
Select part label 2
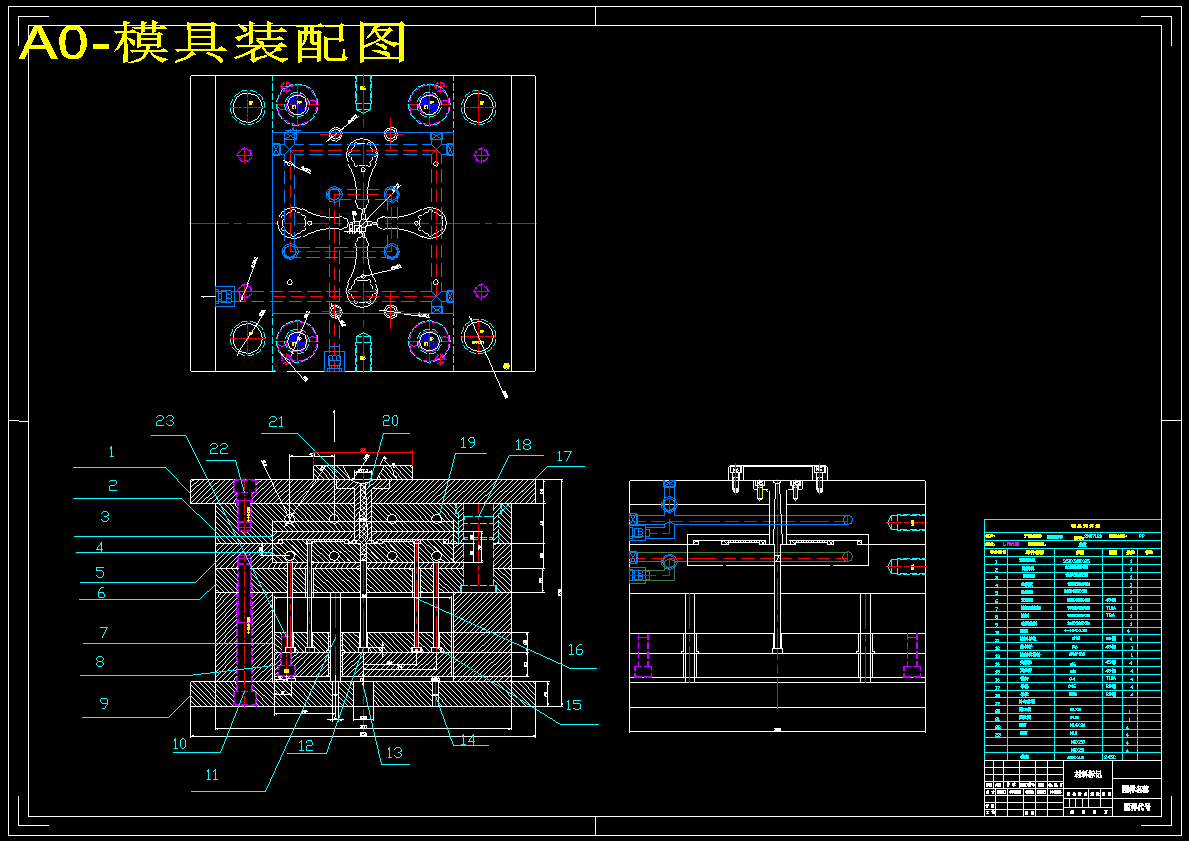(112, 486)
